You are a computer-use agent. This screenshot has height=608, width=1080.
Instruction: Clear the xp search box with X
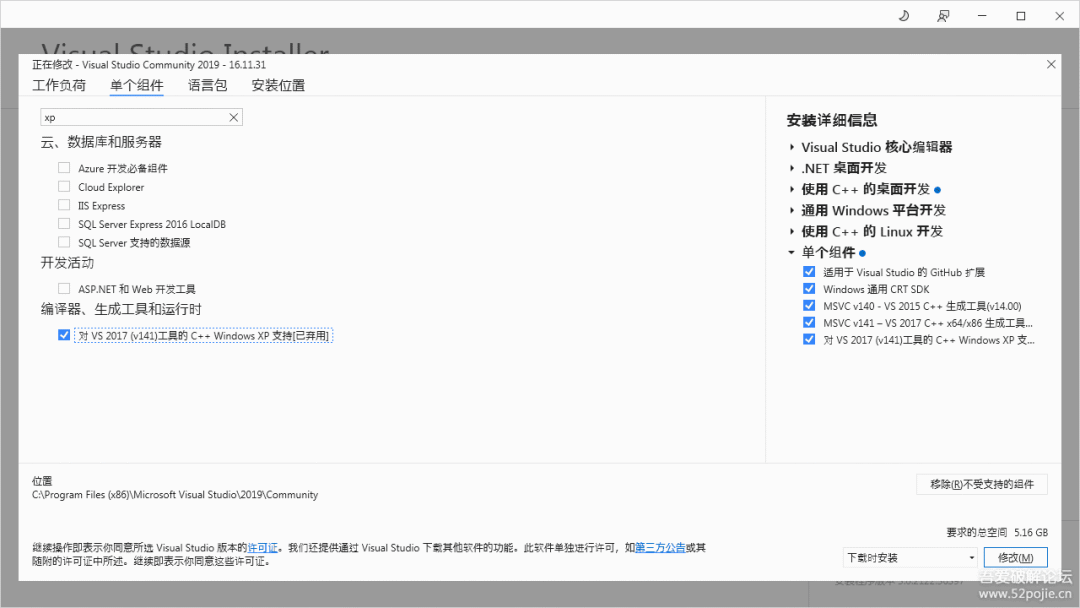tap(233, 118)
